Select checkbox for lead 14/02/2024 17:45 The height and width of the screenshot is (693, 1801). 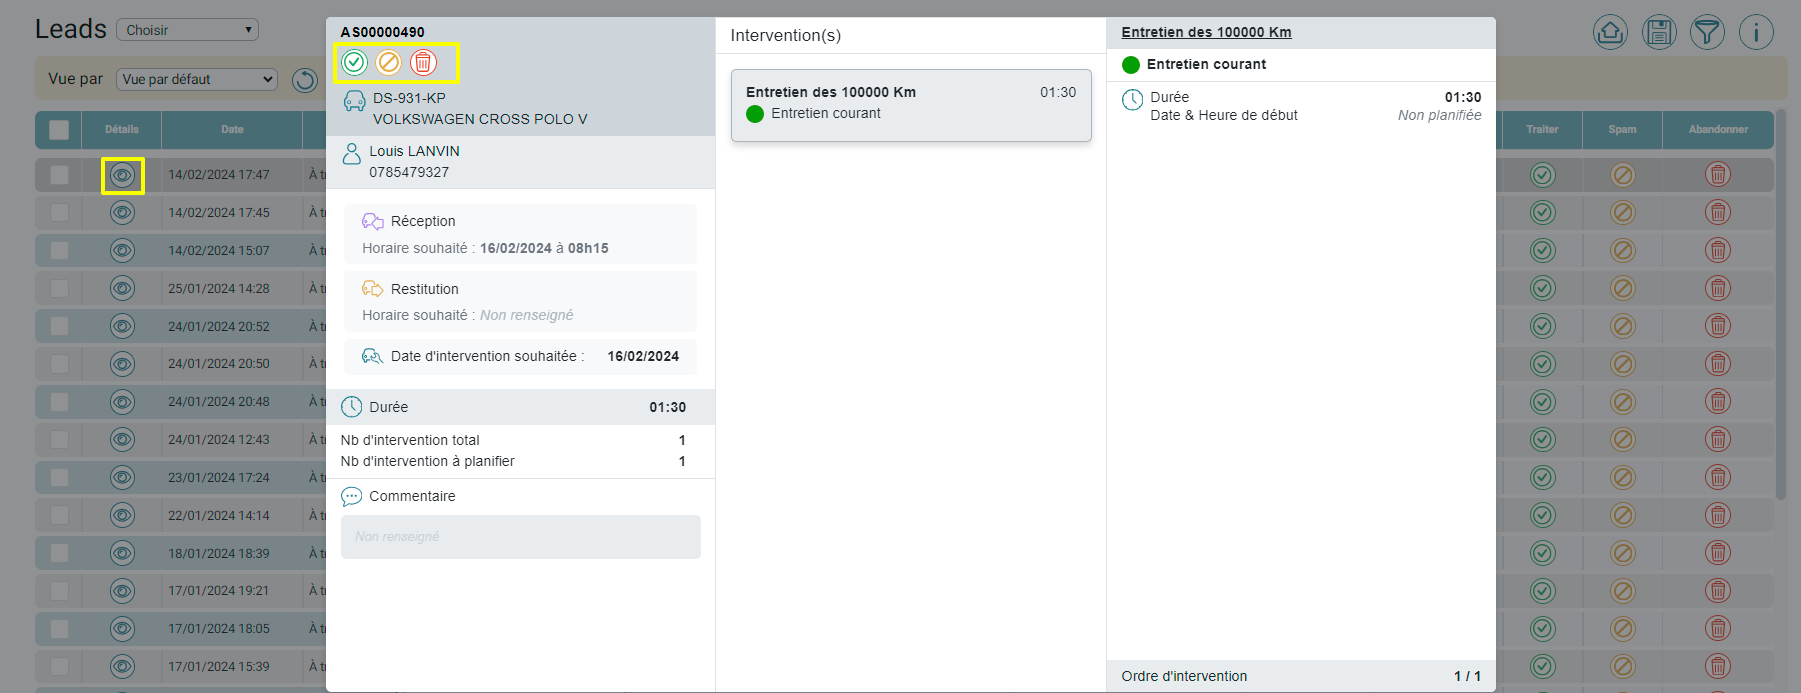tap(59, 213)
